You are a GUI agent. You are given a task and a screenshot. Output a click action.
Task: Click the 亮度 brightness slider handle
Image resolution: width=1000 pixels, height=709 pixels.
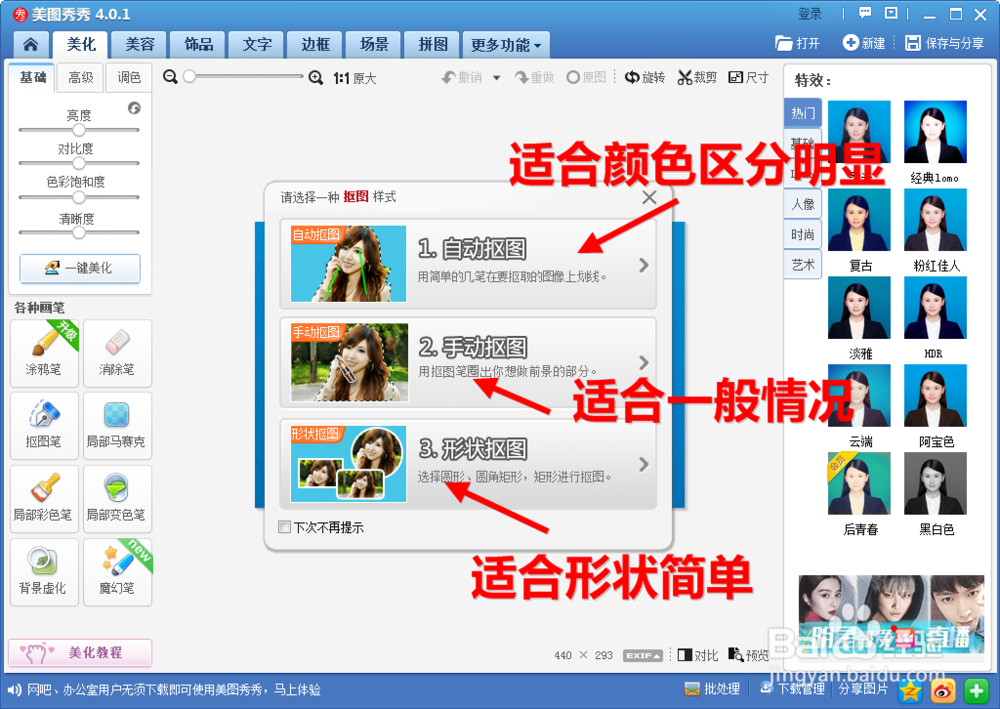78,129
